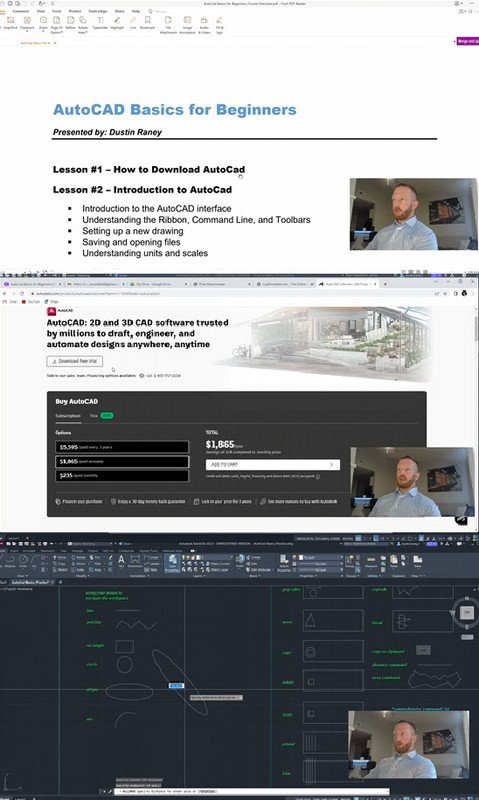Image resolution: width=479 pixels, height=800 pixels.
Task: Click the Text tool in AutoCAD ribbon
Action: (121, 562)
